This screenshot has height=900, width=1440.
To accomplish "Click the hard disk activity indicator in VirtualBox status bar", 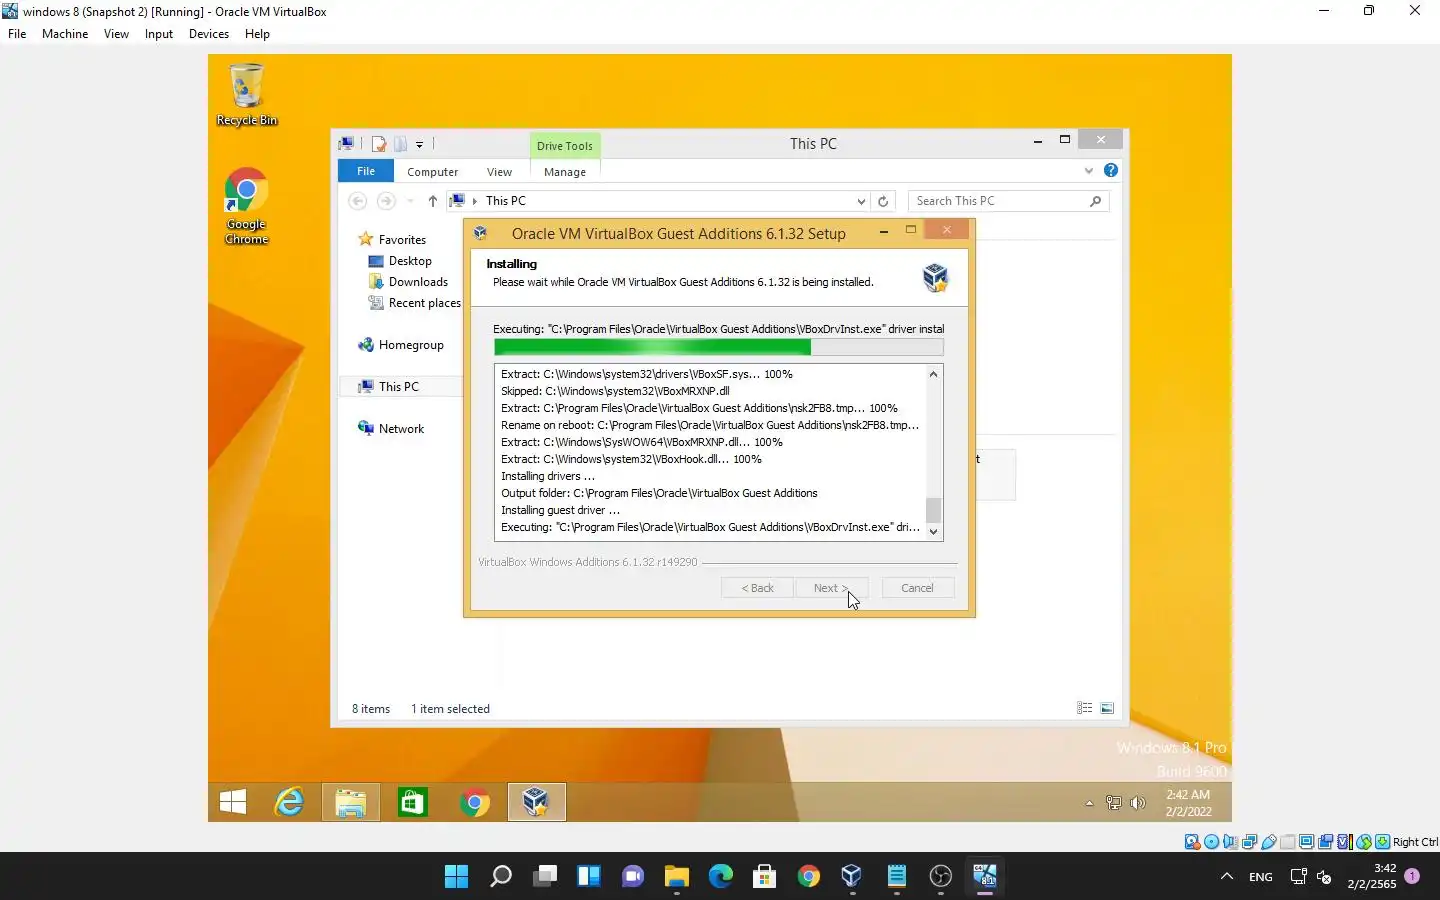I will pyautogui.click(x=1192, y=842).
